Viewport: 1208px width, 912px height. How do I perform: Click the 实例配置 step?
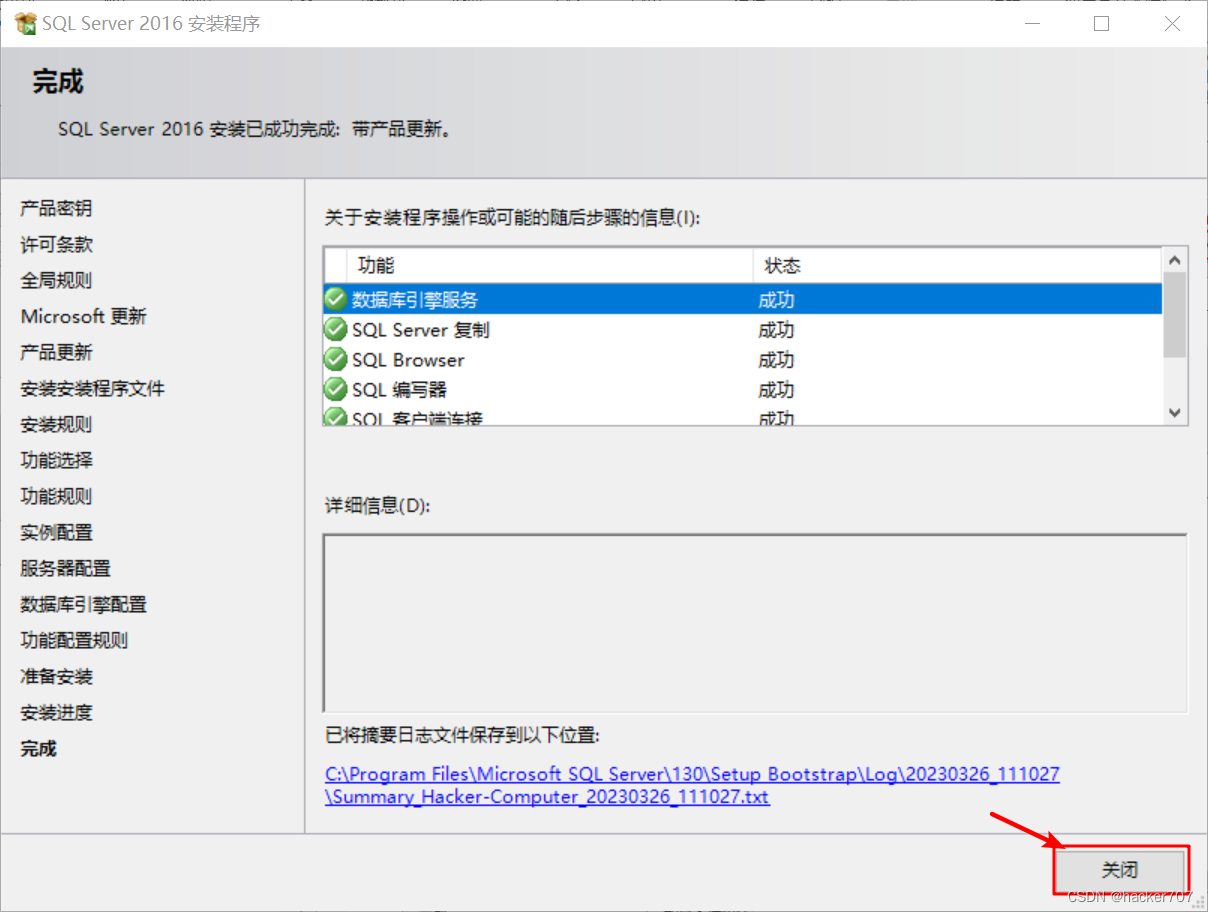[56, 532]
